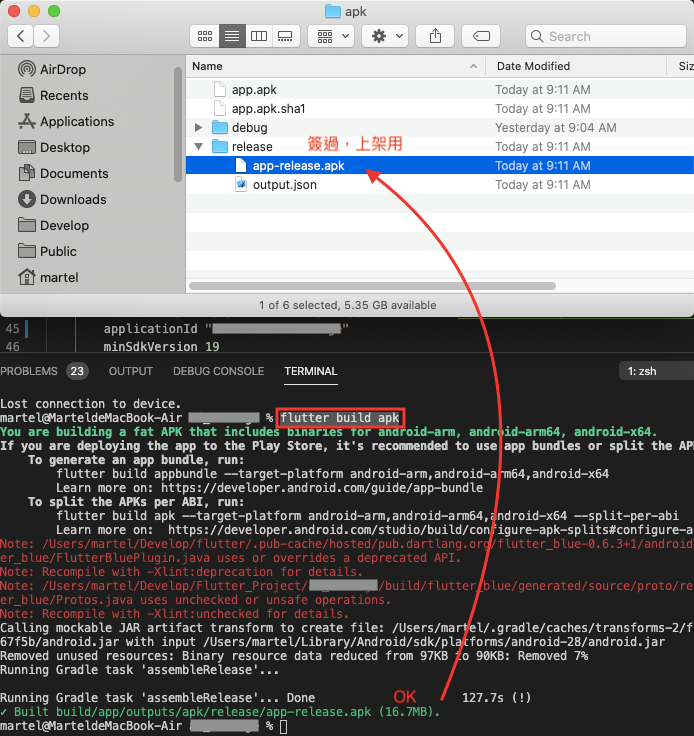Open the developer.android.com/guide/app-bundle link
Image resolution: width=694 pixels, height=736 pixels.
tap(322, 488)
